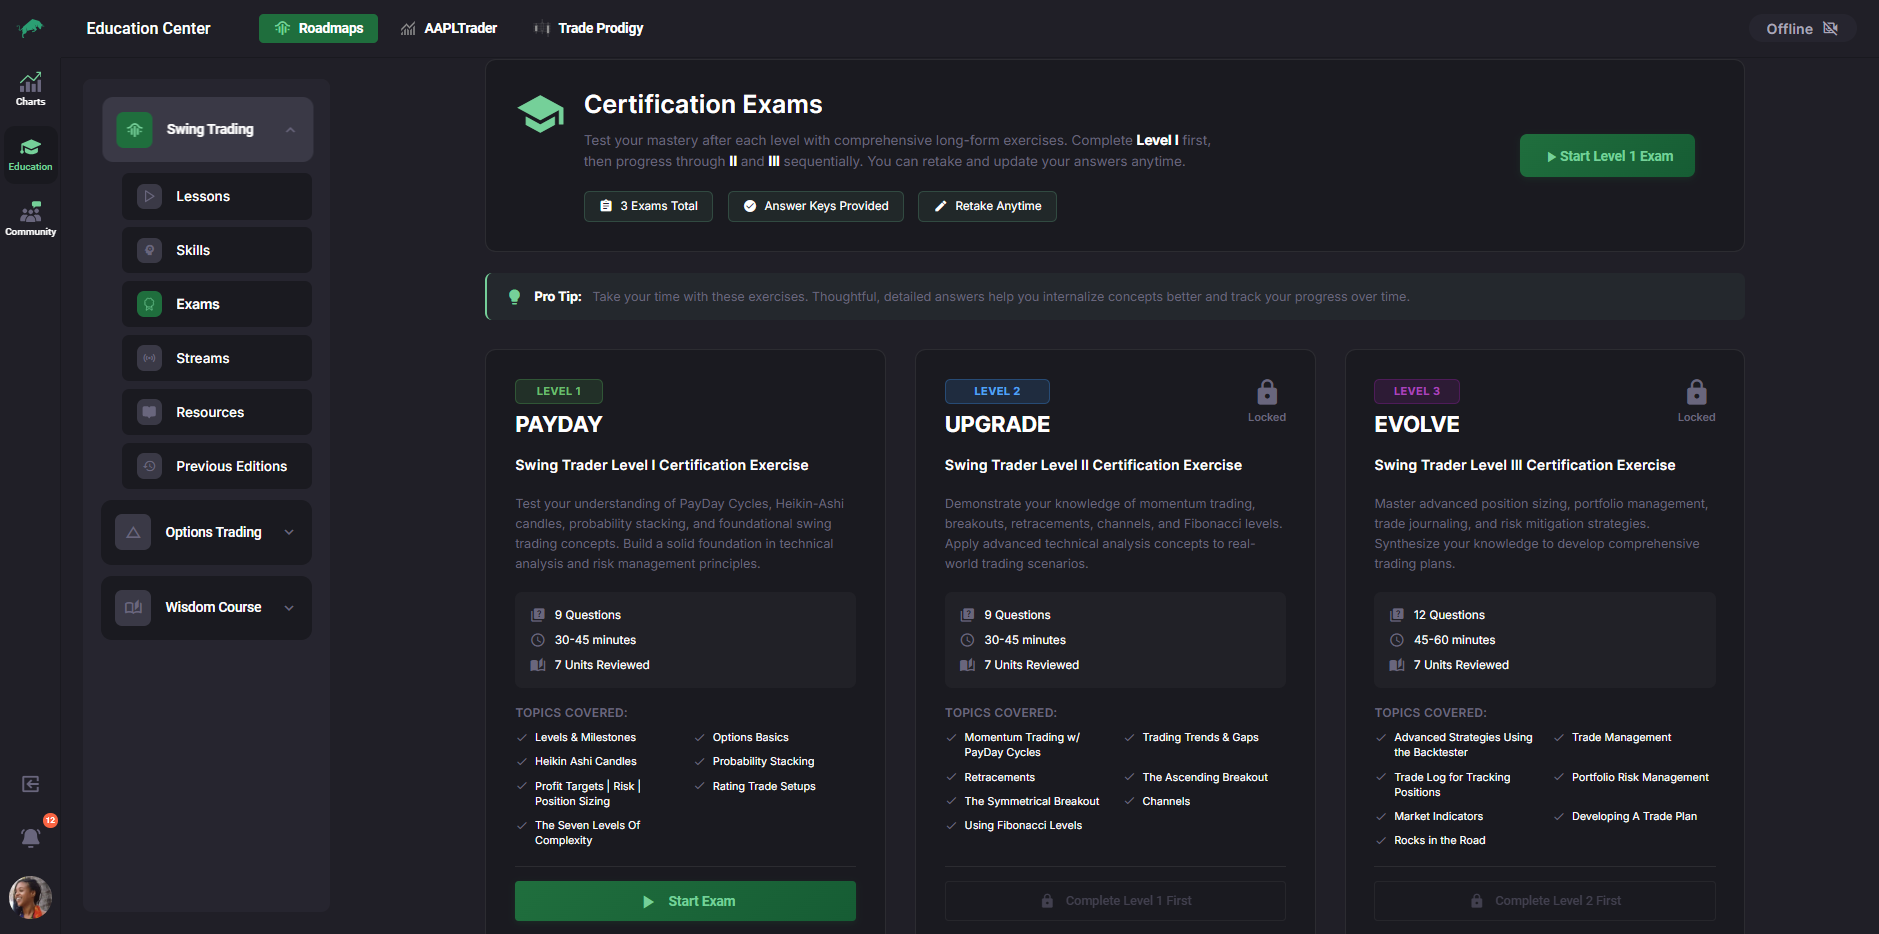Switch to the AAPLTrader tab

(x=449, y=28)
